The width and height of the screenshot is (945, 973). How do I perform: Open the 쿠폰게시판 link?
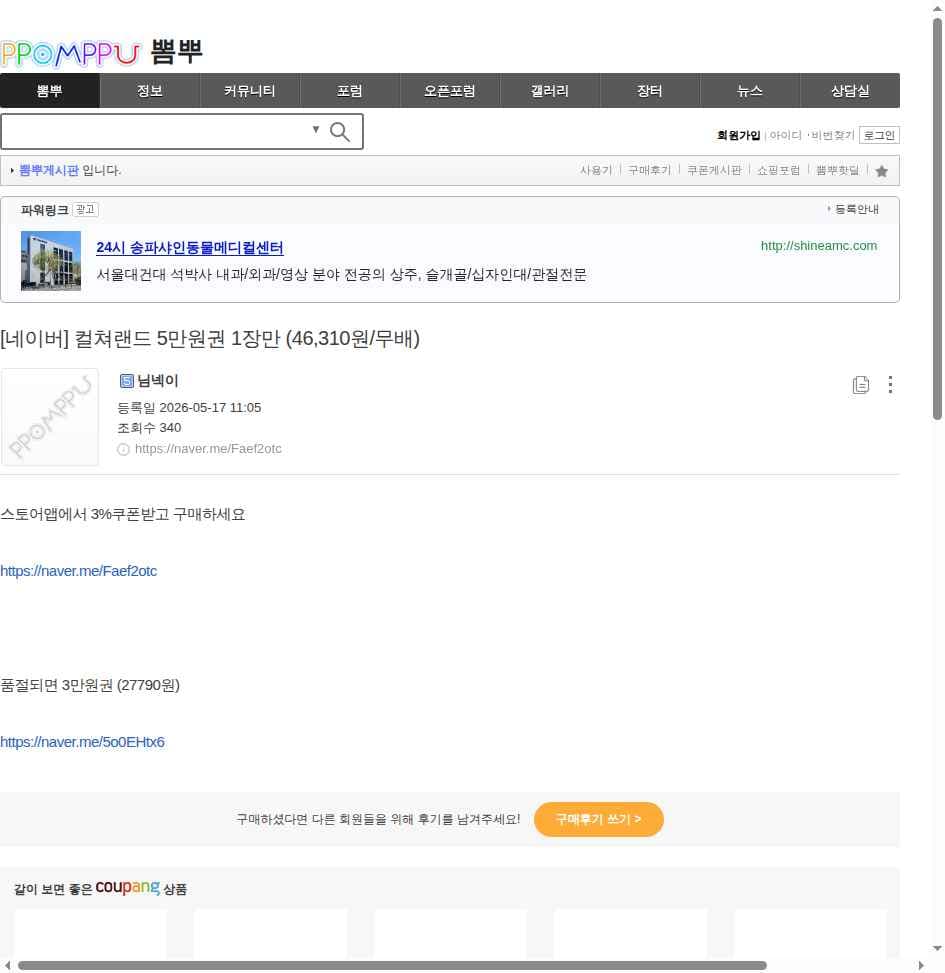pos(714,170)
